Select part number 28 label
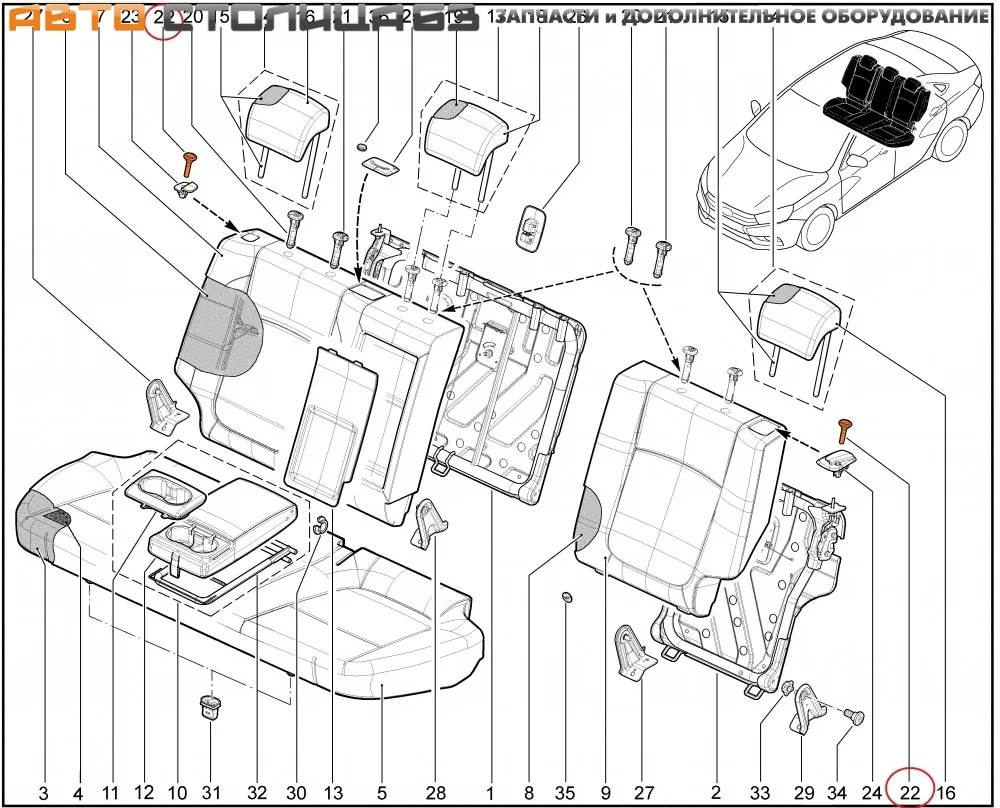 pyautogui.click(x=435, y=793)
